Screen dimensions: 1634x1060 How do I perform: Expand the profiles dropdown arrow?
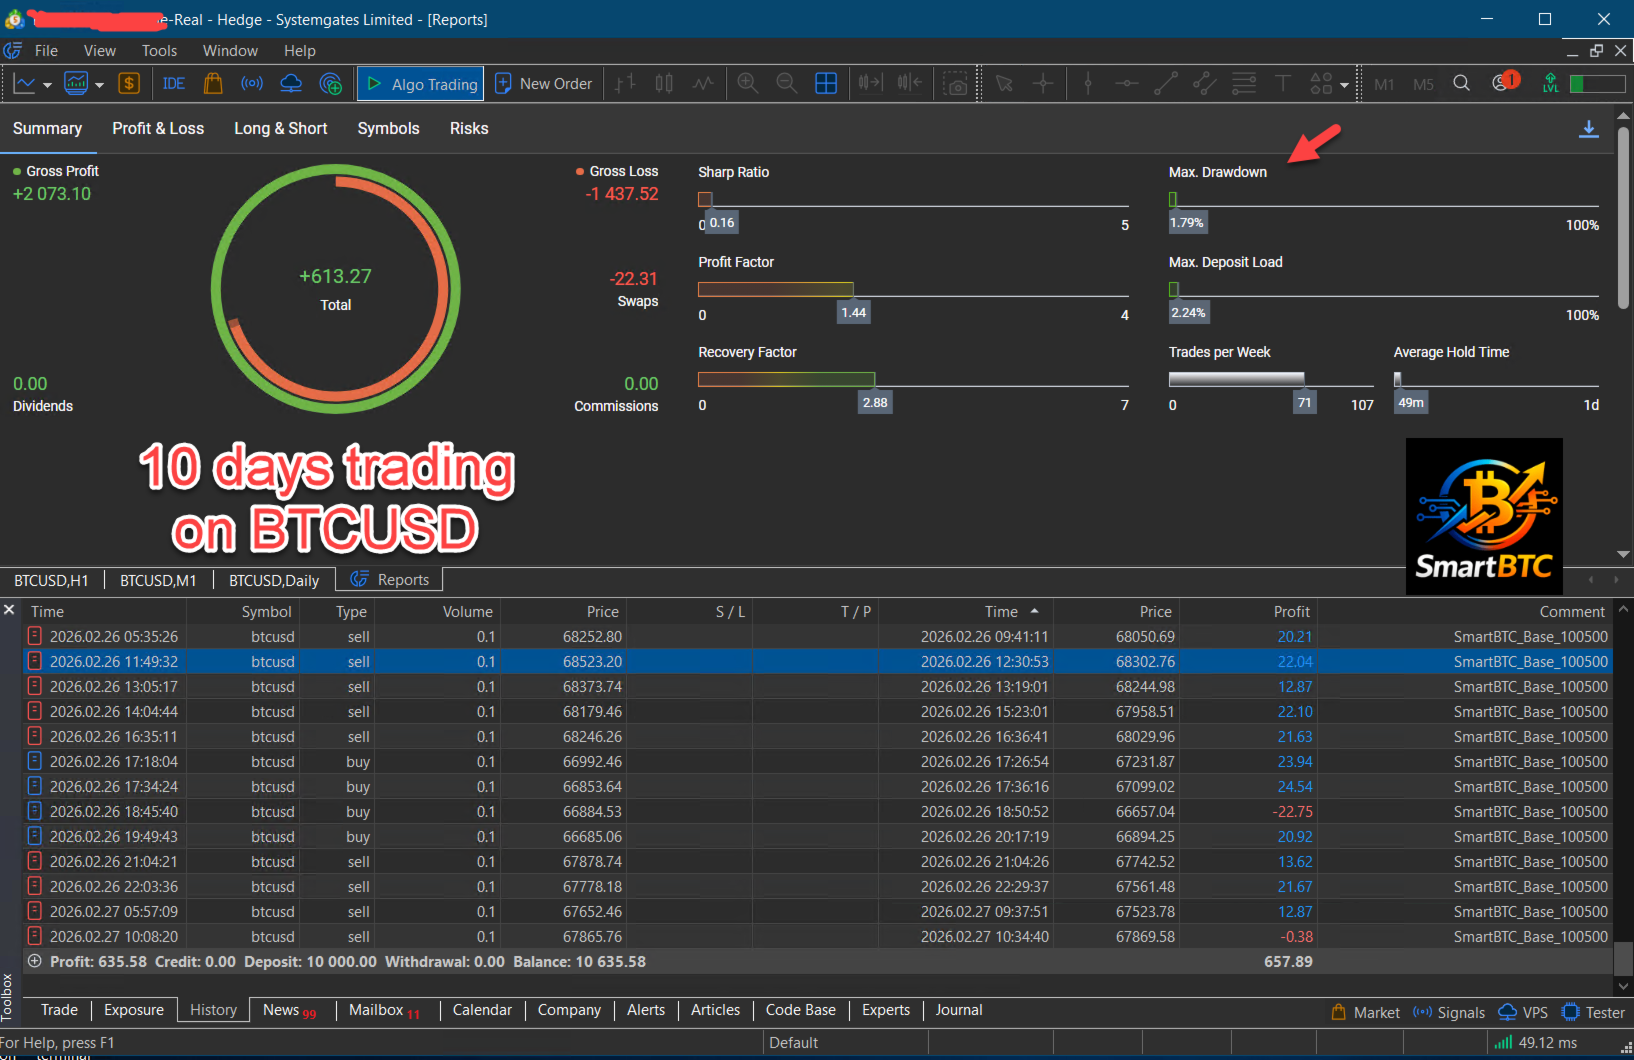tap(99, 85)
